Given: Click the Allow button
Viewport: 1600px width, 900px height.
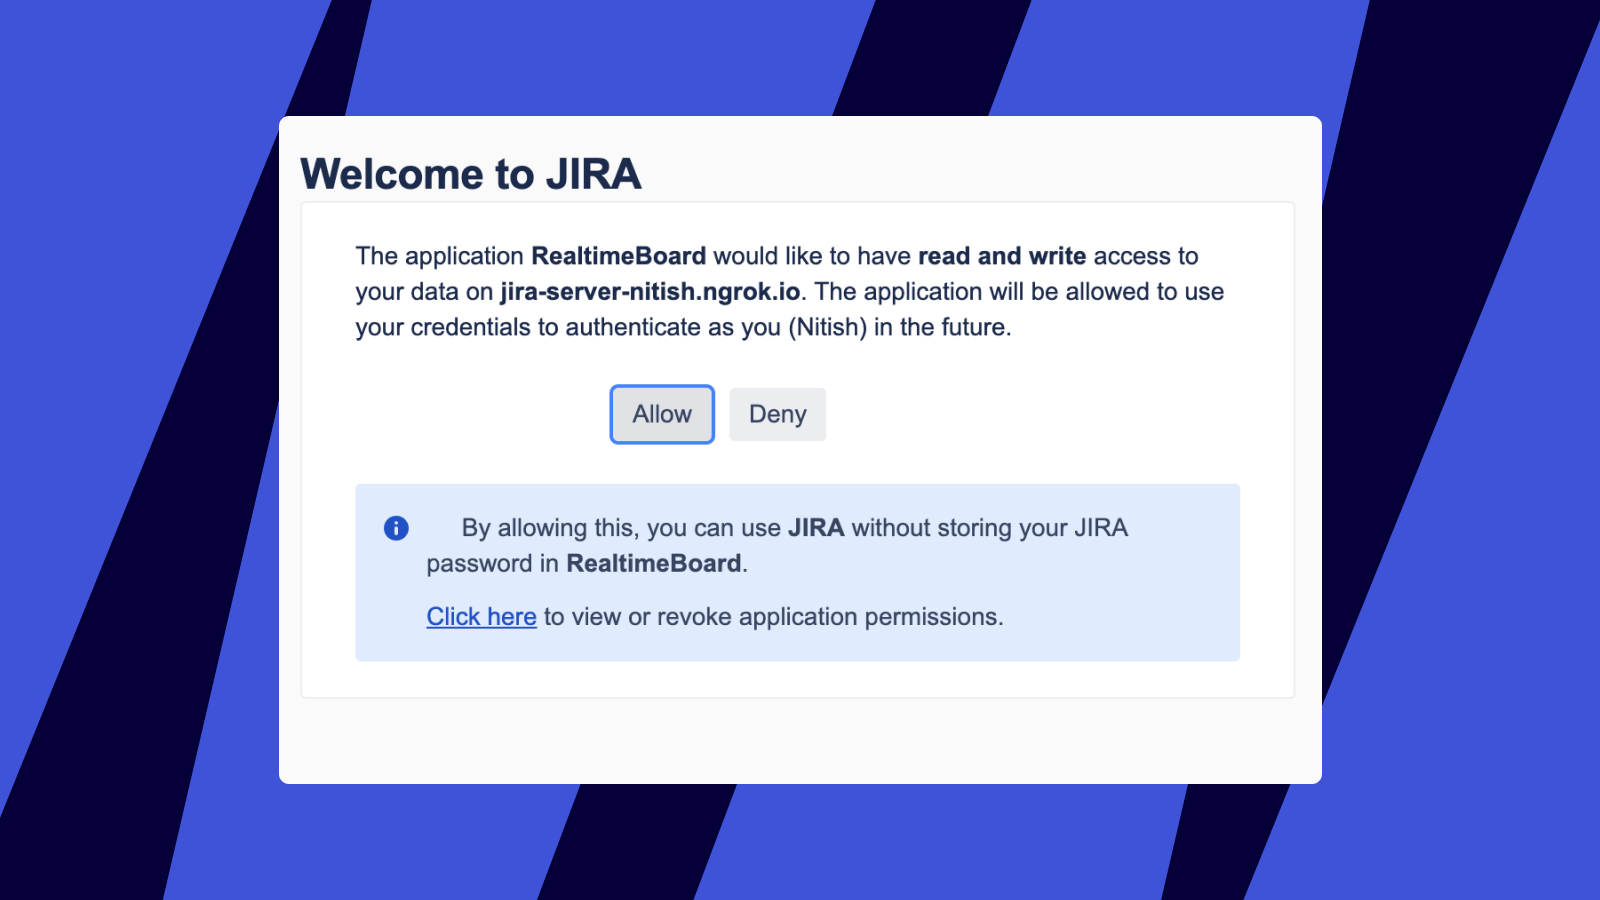Looking at the screenshot, I should (x=662, y=414).
